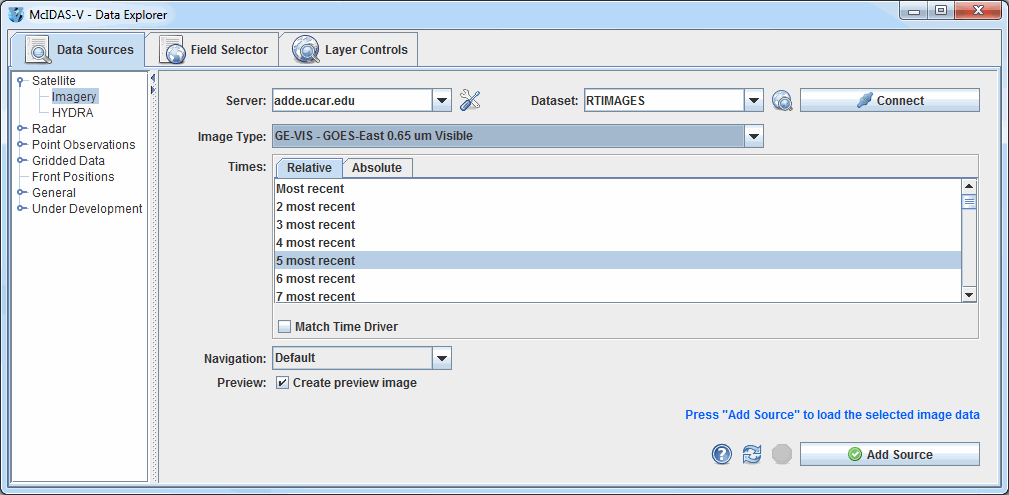Uncheck Create preview image checkbox
The height and width of the screenshot is (495, 1009).
click(284, 383)
